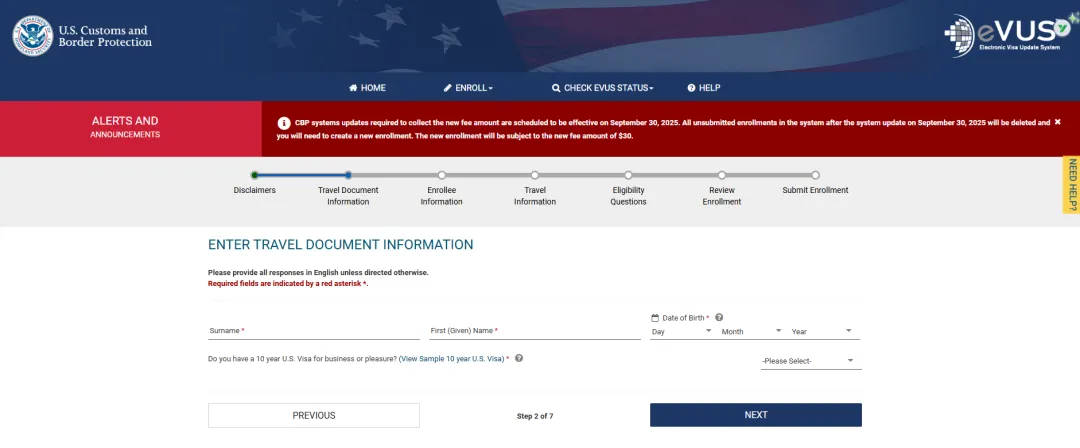
Task: Go to the Home menu item
Action: [x=367, y=88]
